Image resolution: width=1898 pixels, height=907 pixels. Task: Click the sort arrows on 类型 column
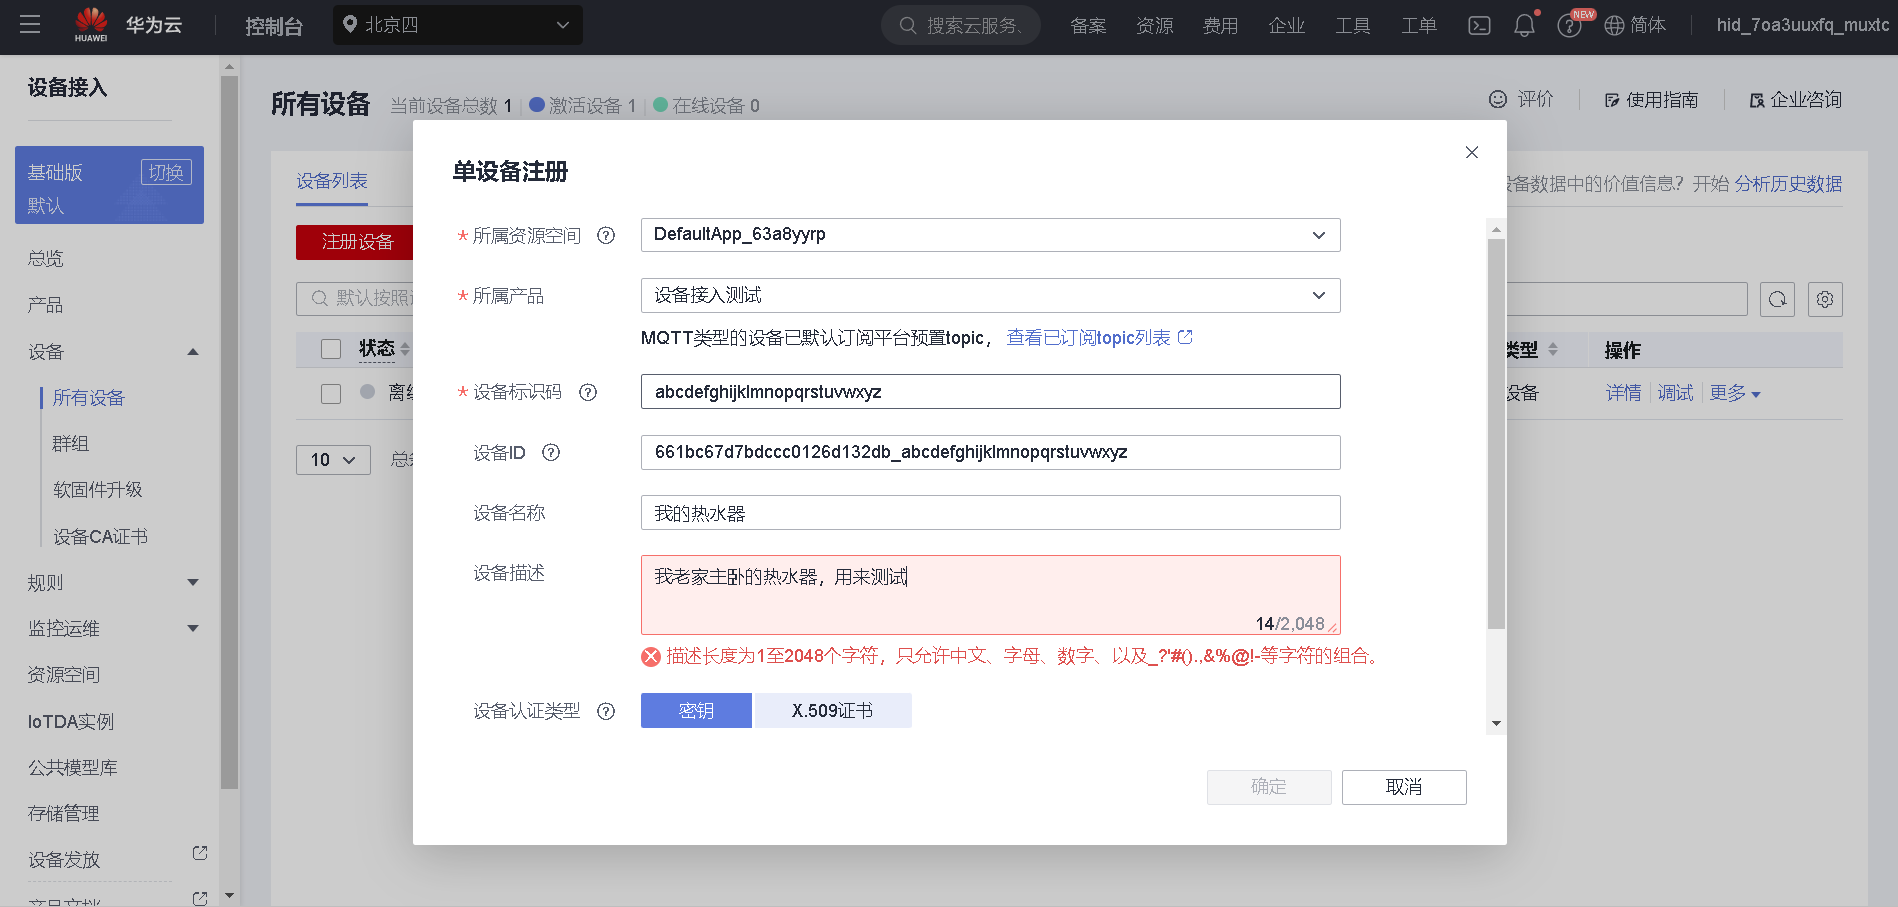click(1553, 349)
